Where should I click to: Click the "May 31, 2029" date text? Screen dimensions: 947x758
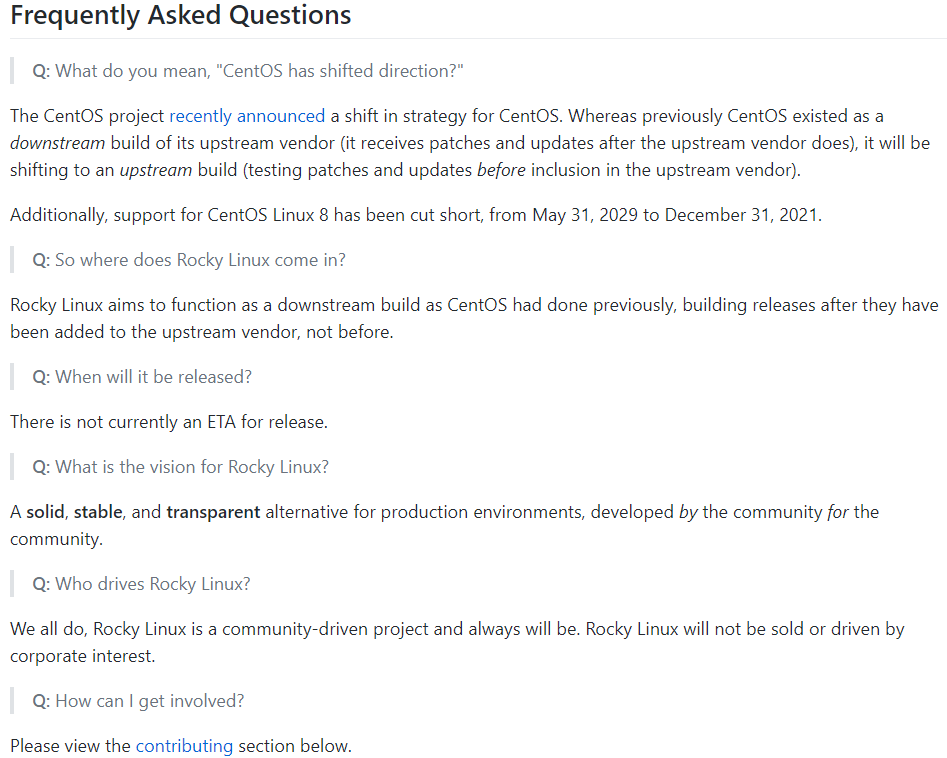click(585, 215)
